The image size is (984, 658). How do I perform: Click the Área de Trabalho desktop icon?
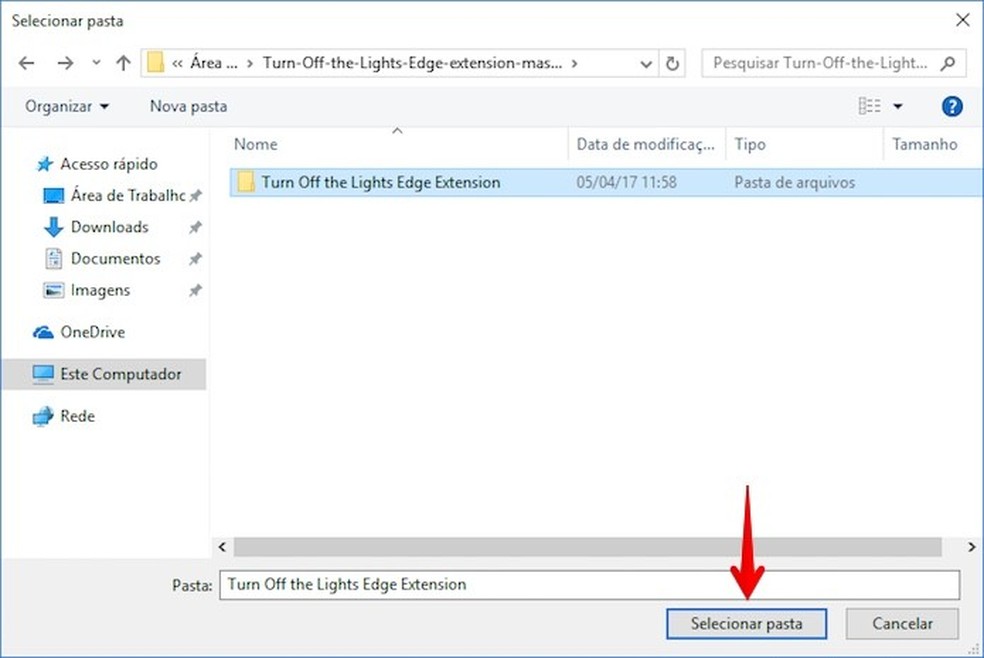tap(53, 196)
